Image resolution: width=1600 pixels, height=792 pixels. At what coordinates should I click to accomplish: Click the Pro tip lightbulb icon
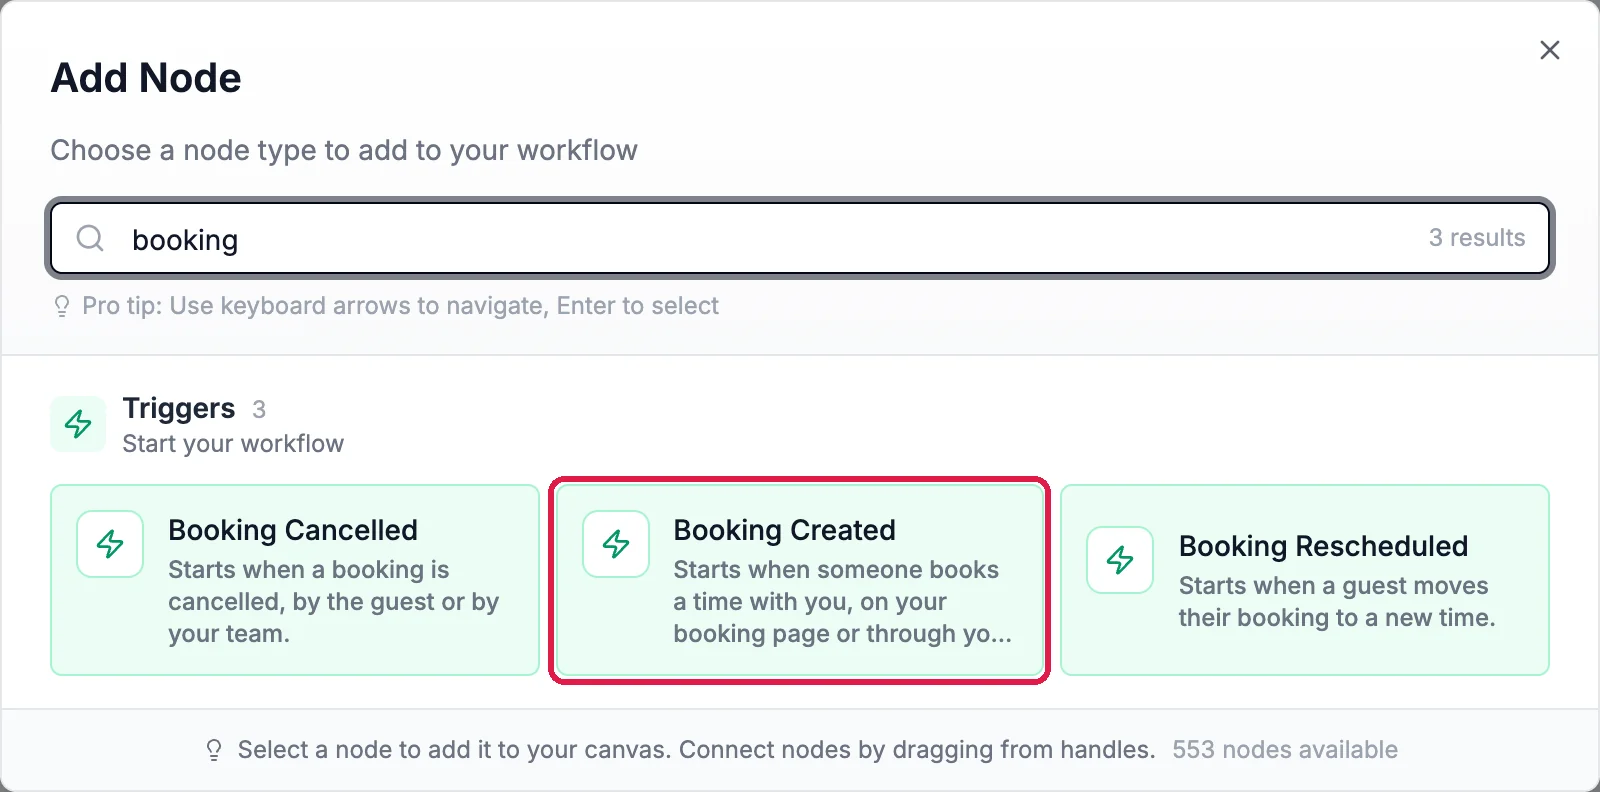[x=62, y=306]
